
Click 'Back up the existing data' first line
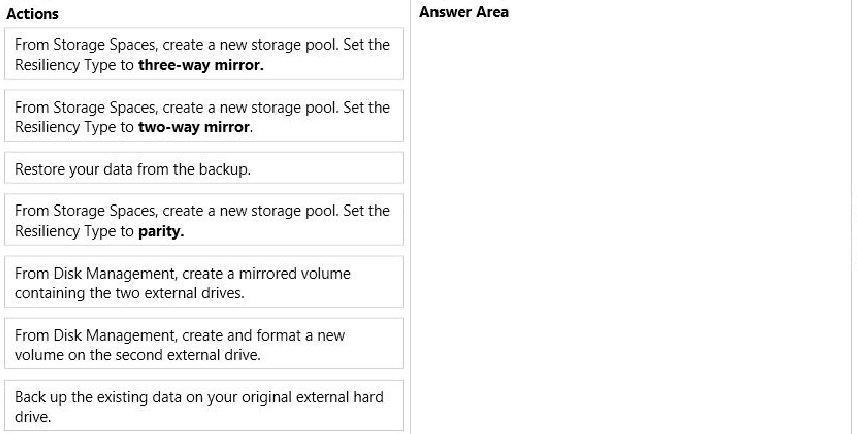pos(199,397)
